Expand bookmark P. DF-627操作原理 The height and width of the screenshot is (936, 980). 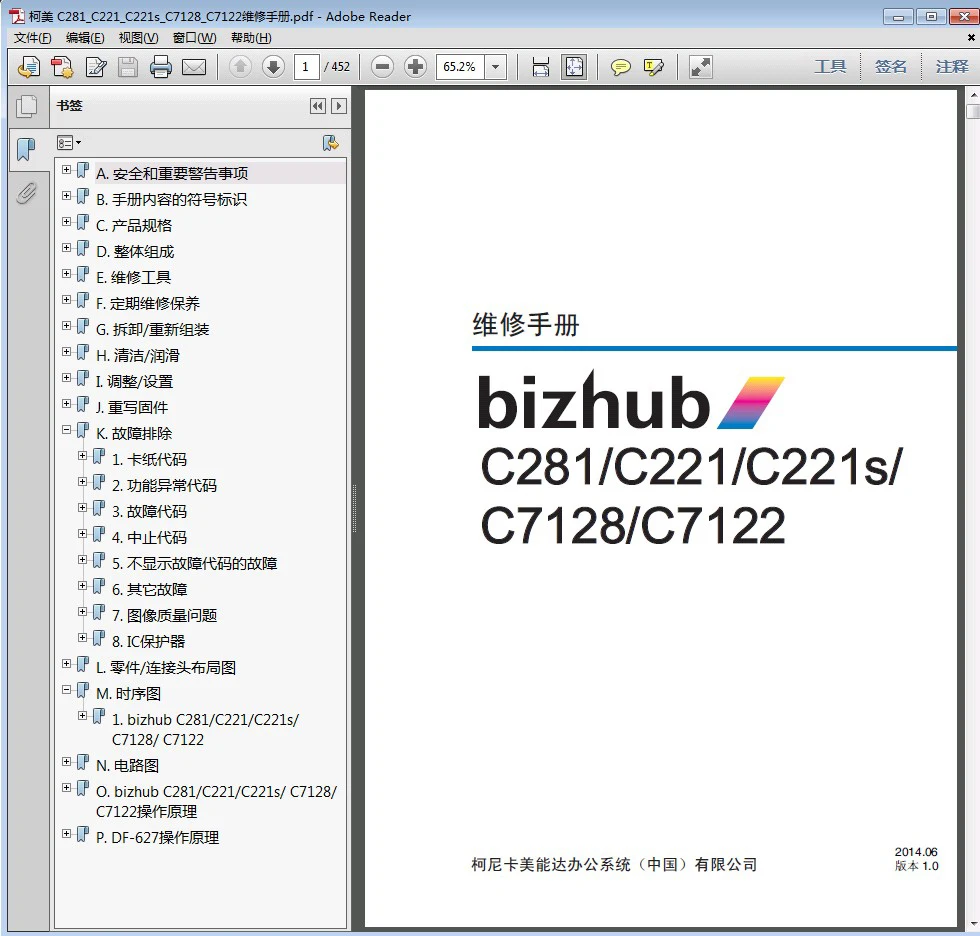point(66,834)
